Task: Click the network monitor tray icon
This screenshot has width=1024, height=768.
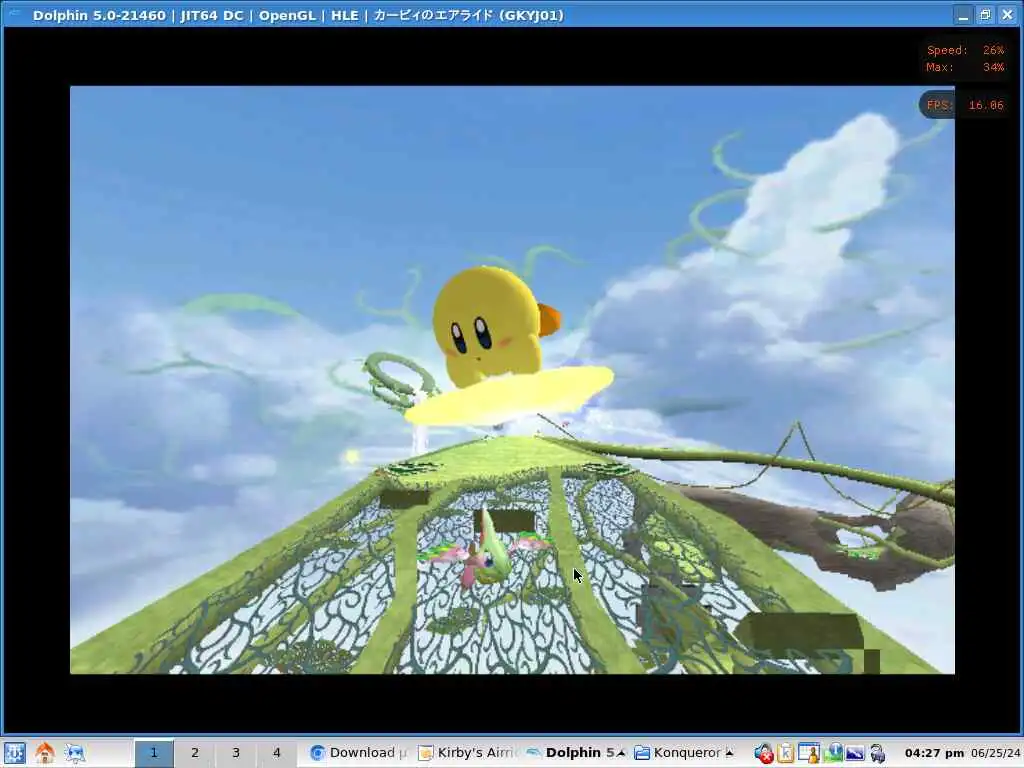Action: click(x=833, y=753)
